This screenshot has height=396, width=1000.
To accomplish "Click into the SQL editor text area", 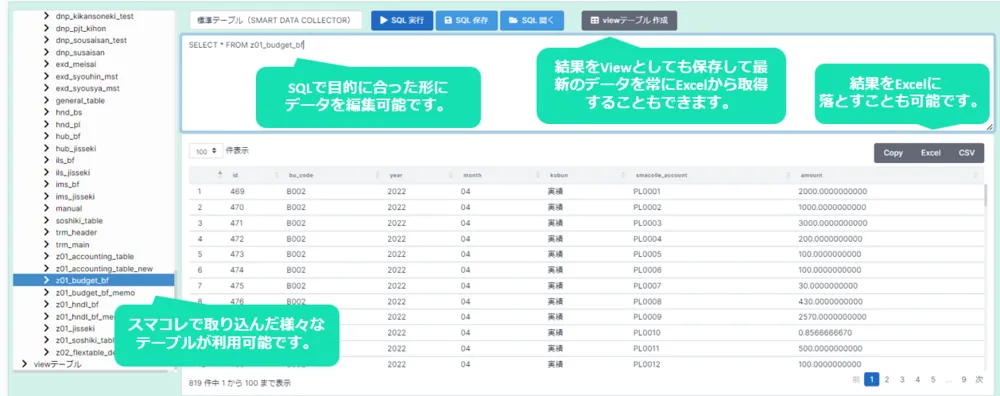I will click(587, 83).
